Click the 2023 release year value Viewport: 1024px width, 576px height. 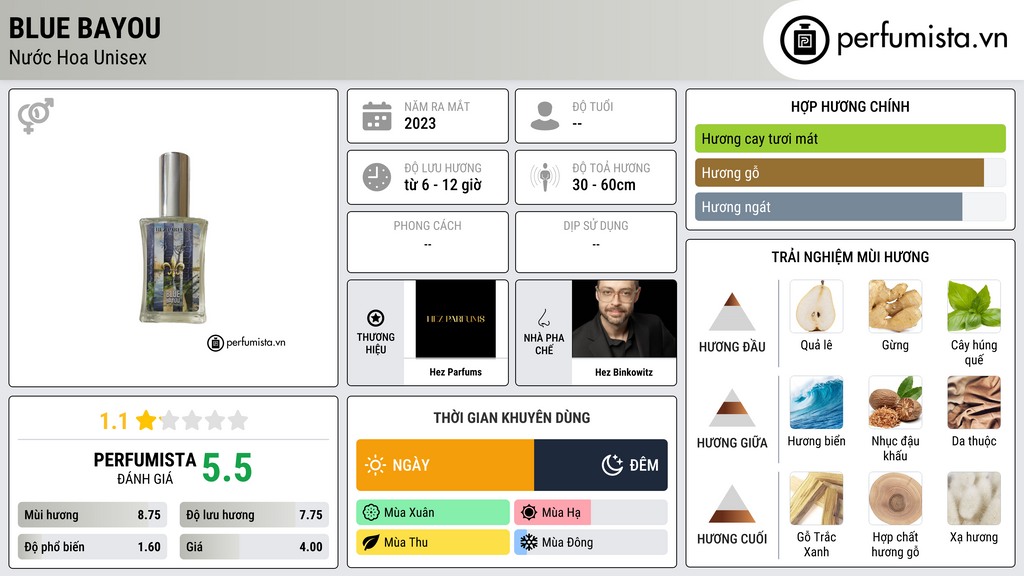(x=420, y=123)
